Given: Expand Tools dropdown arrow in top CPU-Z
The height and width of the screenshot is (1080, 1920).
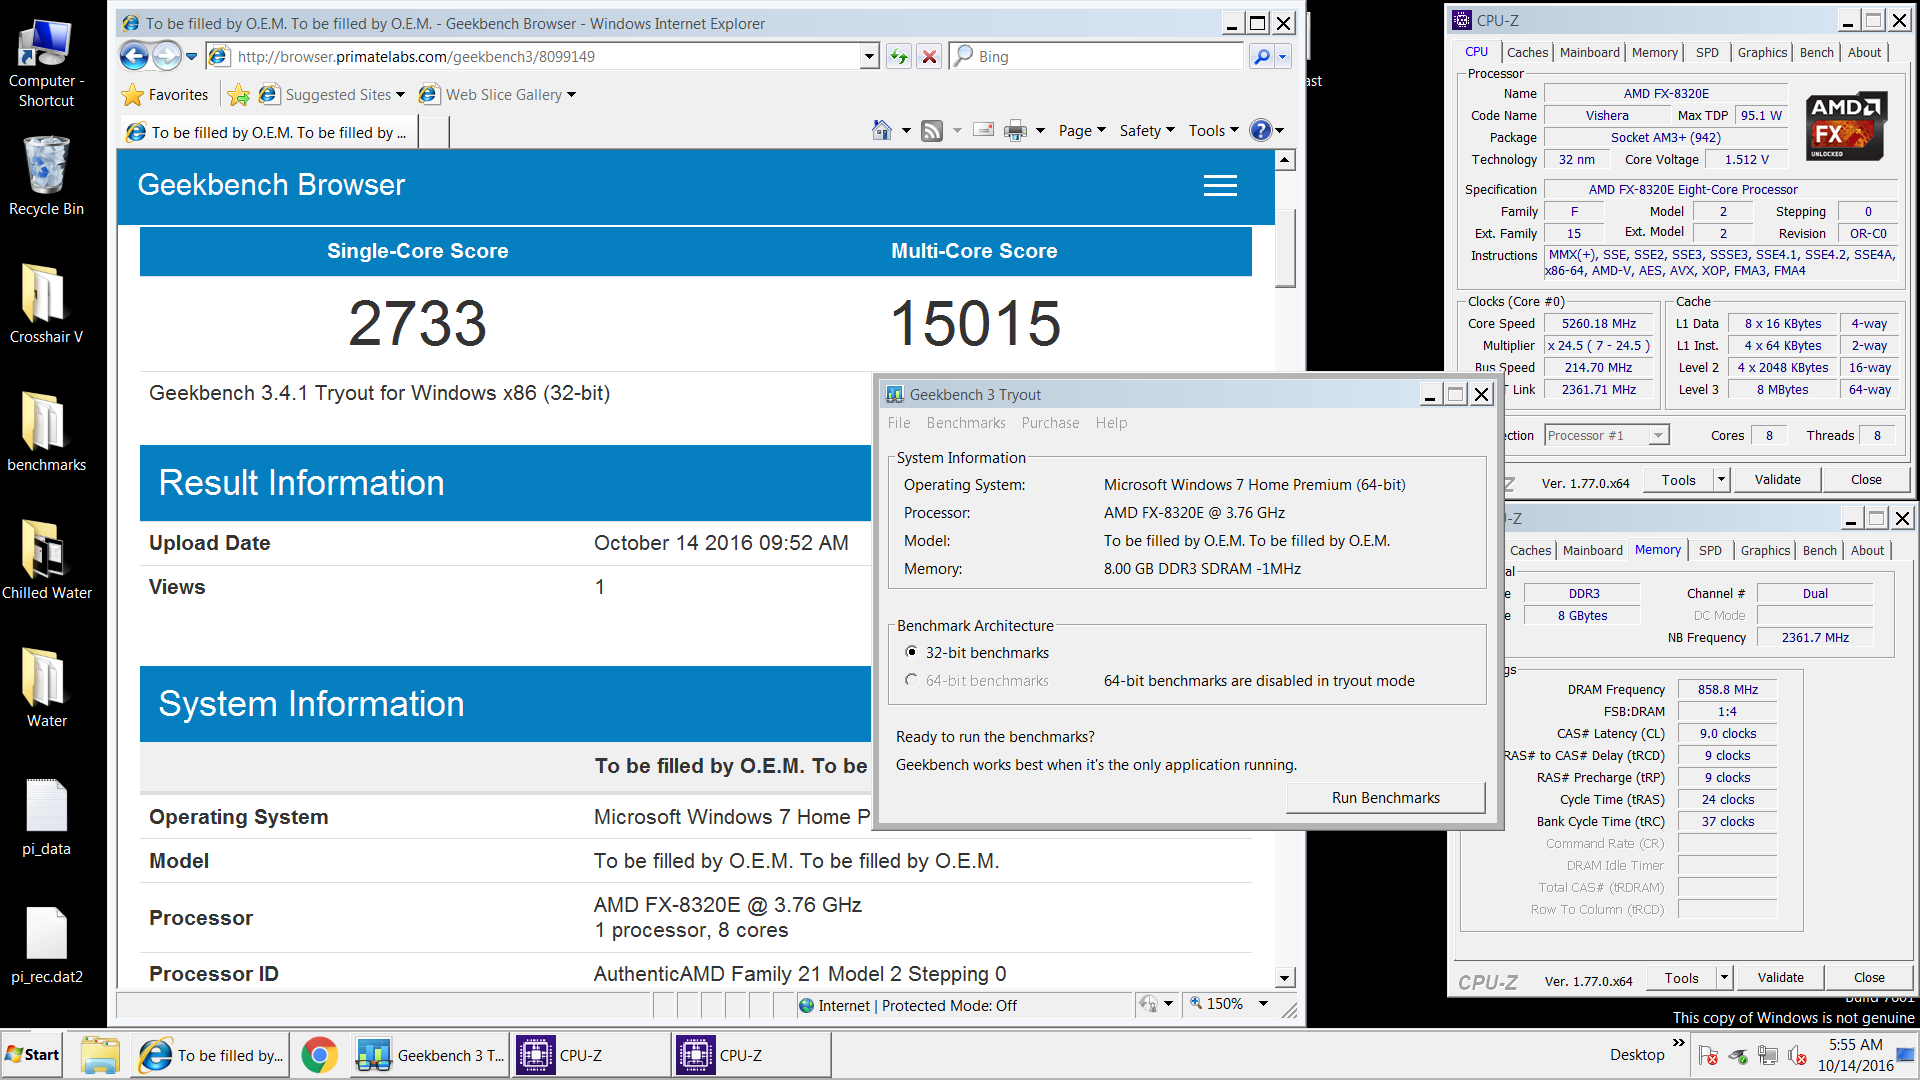Looking at the screenshot, I should pyautogui.click(x=1722, y=480).
